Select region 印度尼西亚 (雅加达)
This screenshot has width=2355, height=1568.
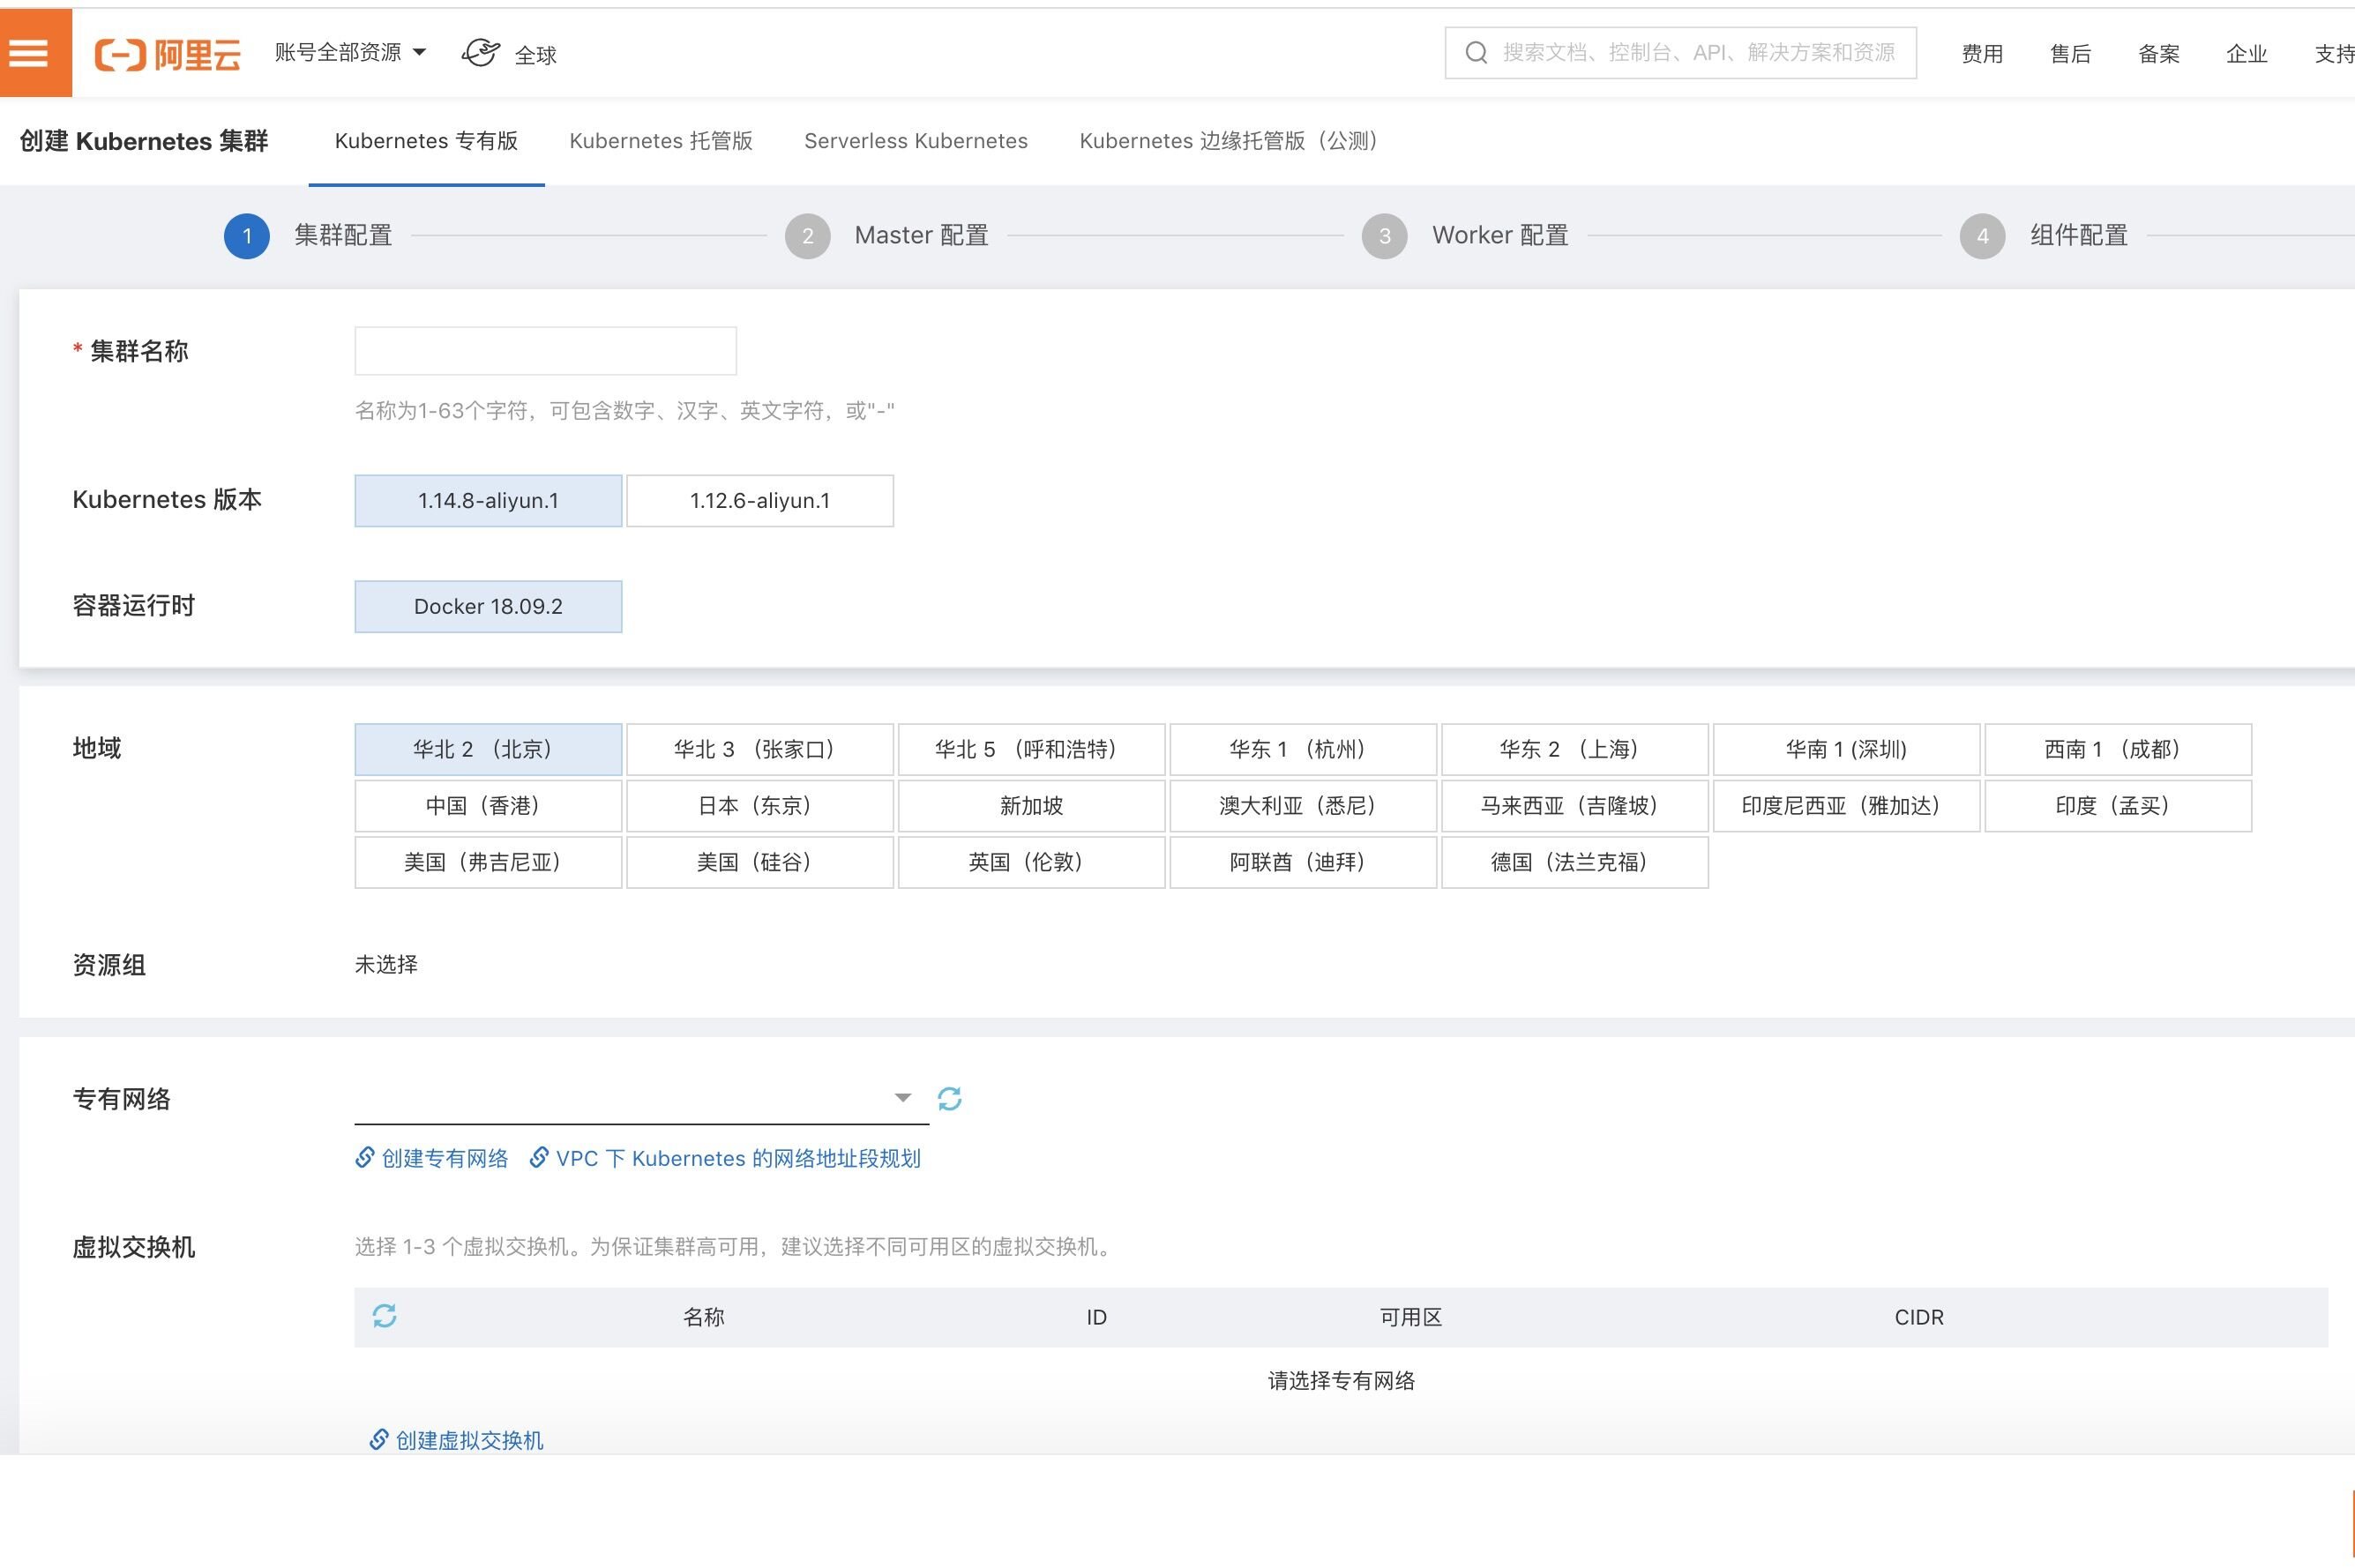1846,806
